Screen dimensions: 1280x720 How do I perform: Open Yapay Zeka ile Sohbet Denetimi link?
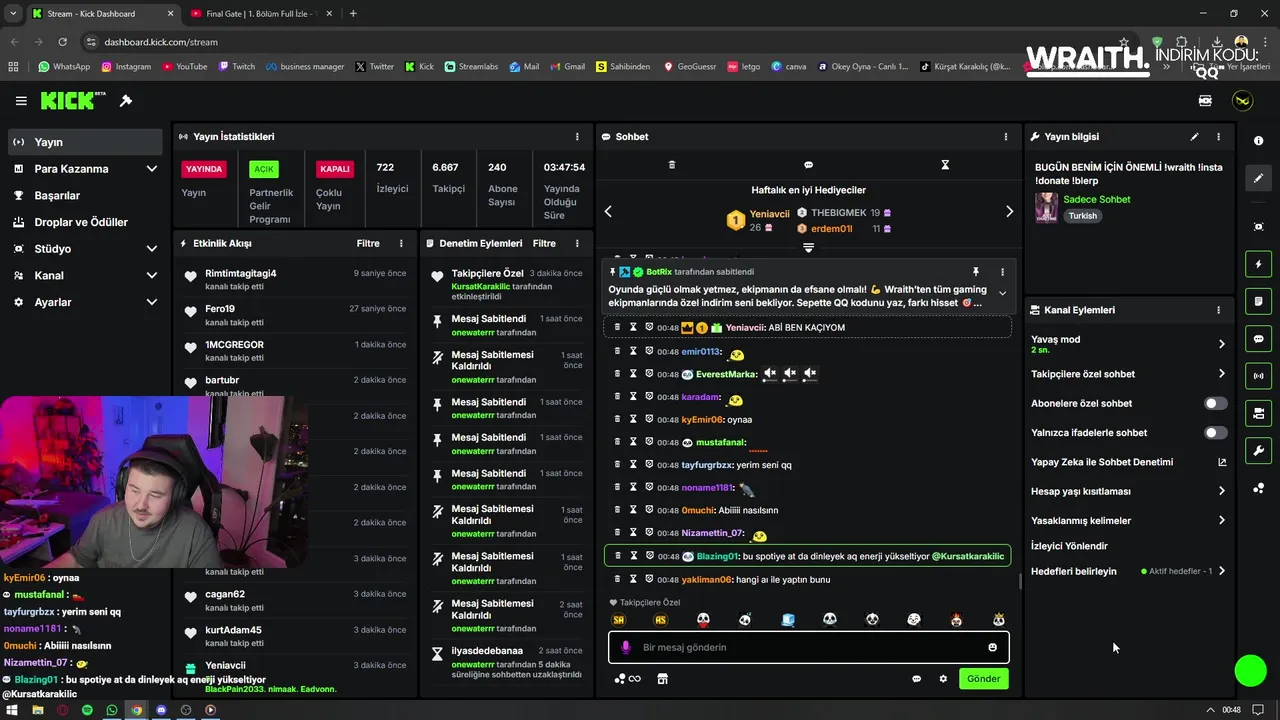tap(1128, 462)
